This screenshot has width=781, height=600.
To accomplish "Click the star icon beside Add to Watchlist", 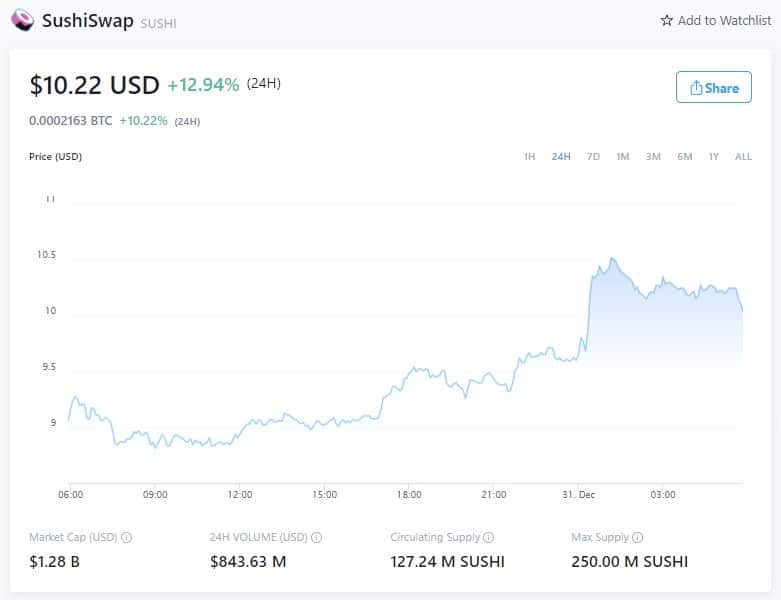I will click(666, 20).
